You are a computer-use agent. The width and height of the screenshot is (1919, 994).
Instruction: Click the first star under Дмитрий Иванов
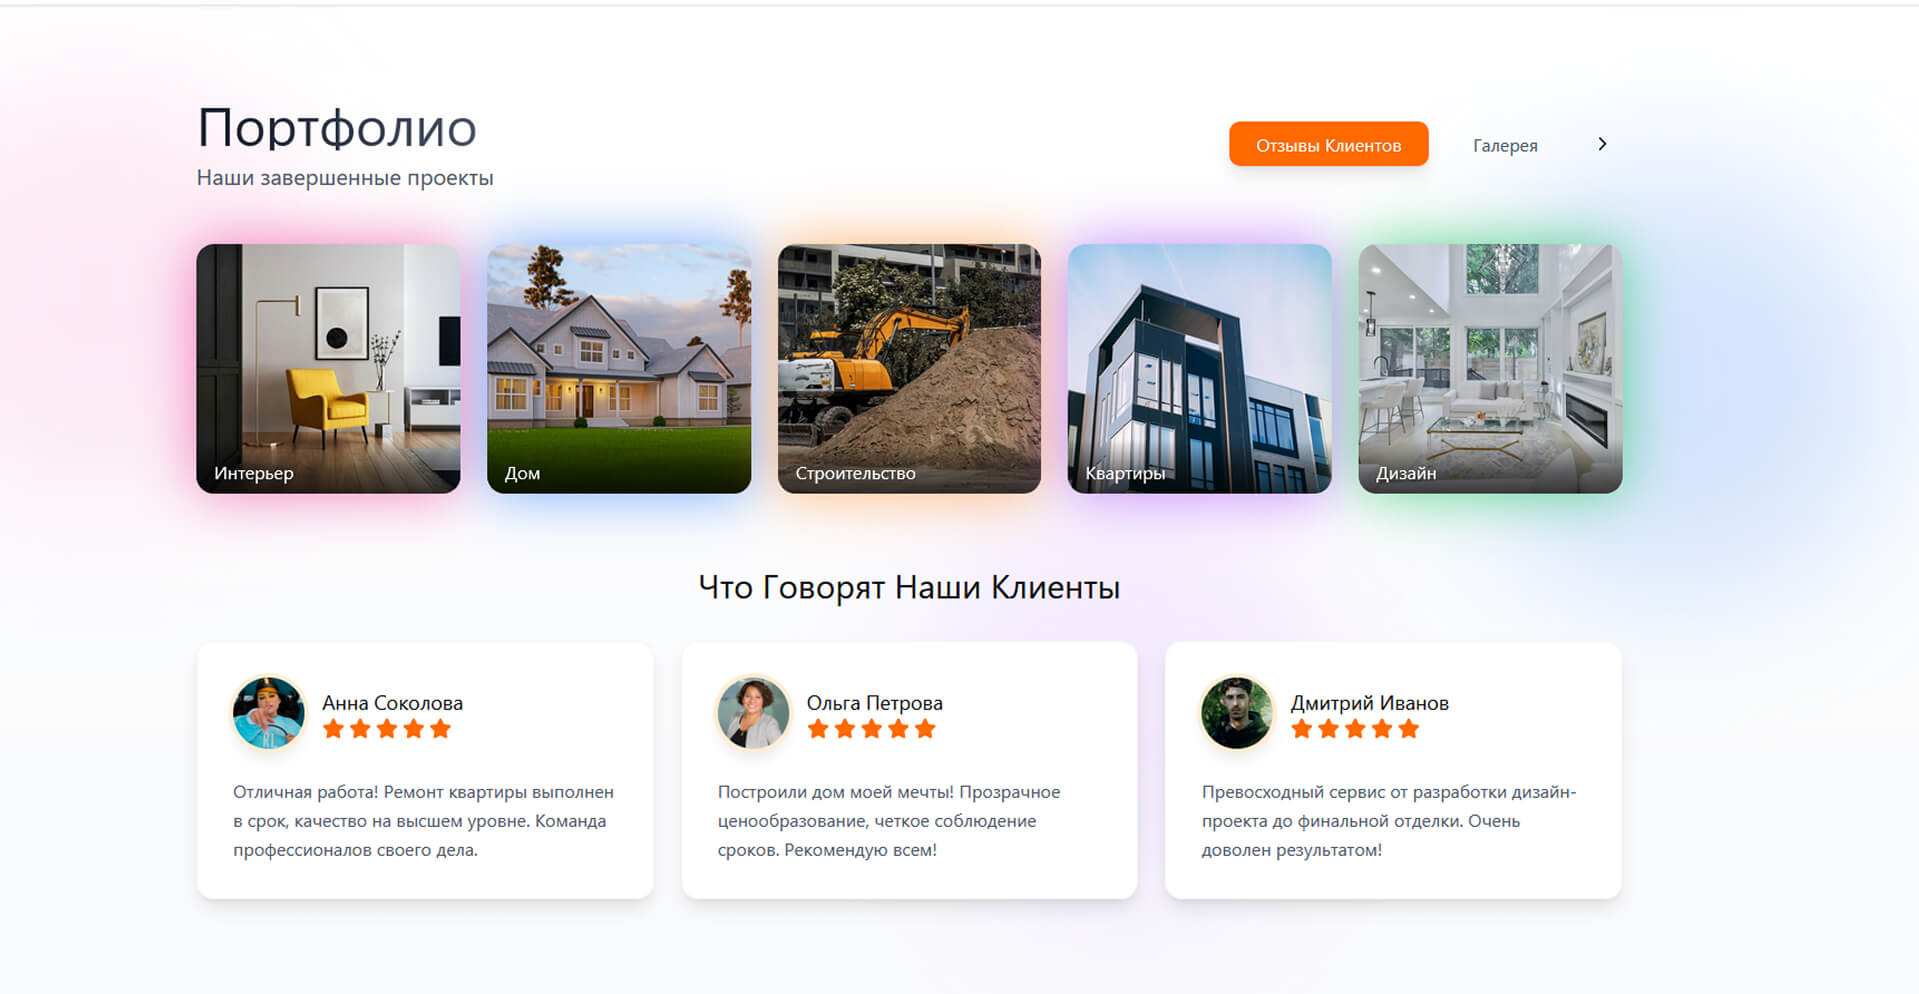click(x=1302, y=729)
